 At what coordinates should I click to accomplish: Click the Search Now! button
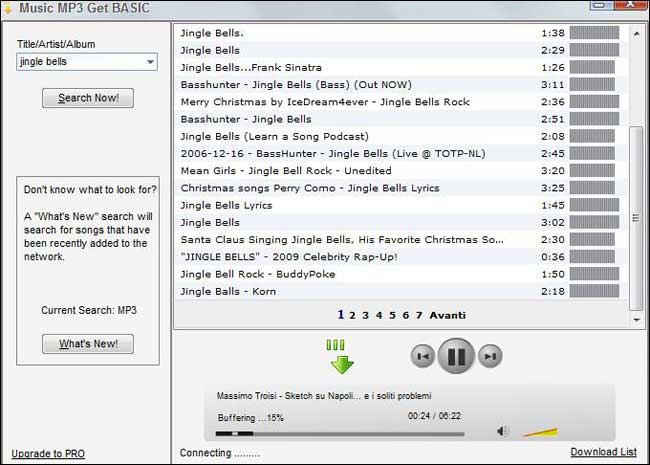tap(88, 98)
